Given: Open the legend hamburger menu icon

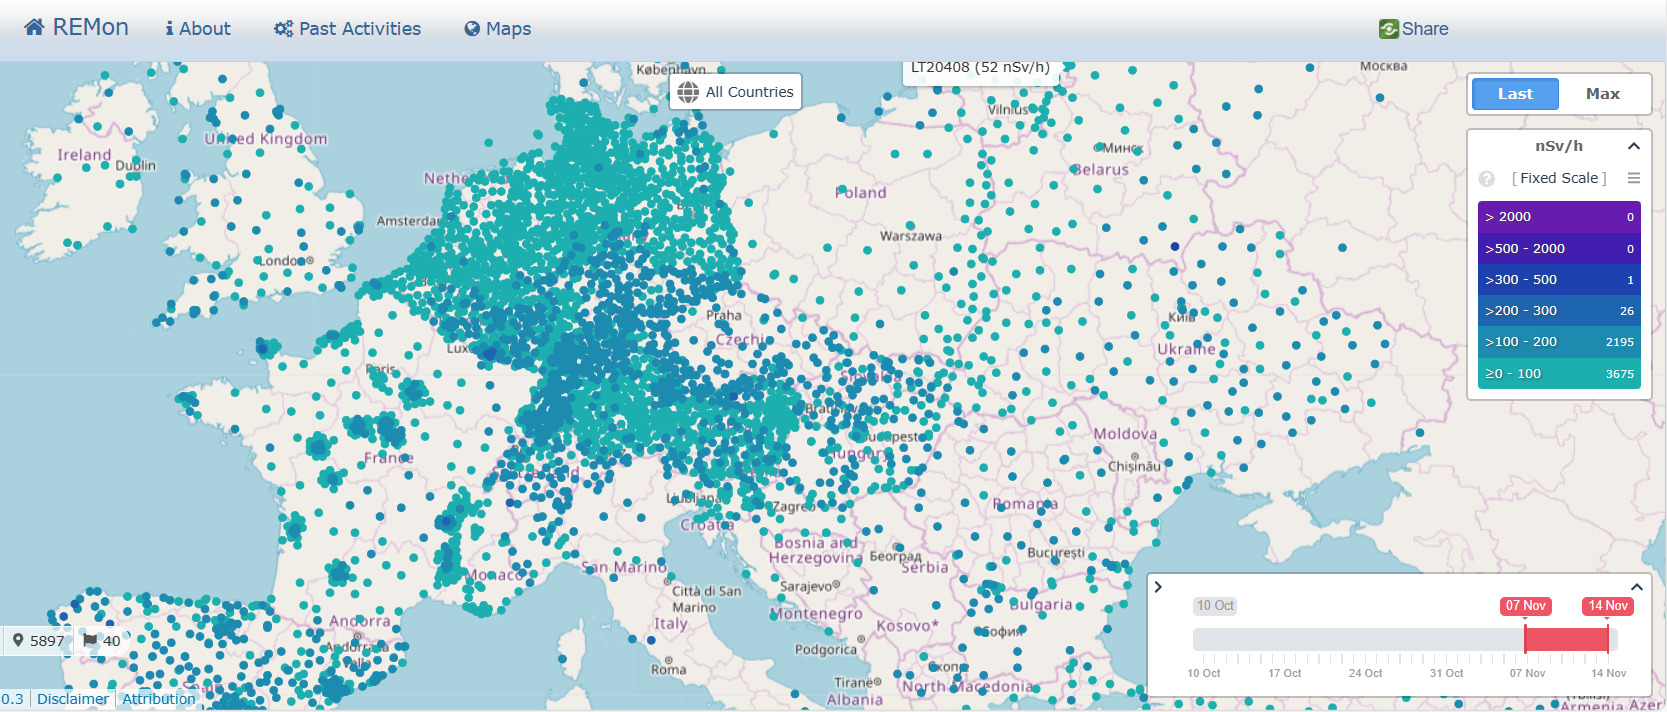Looking at the screenshot, I should (x=1634, y=178).
